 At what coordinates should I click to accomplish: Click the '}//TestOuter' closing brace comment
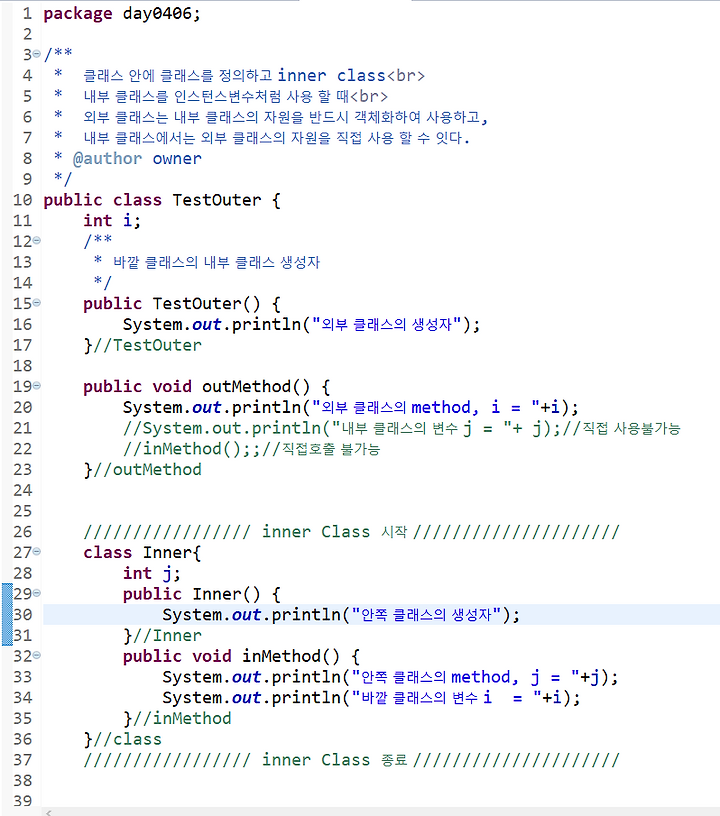click(143, 345)
